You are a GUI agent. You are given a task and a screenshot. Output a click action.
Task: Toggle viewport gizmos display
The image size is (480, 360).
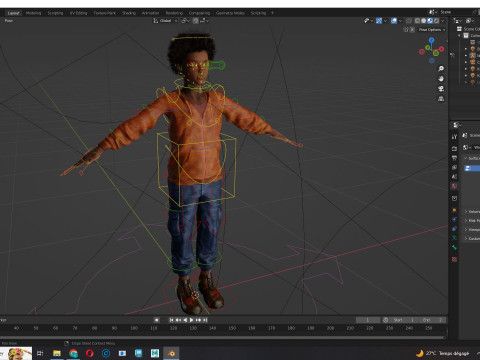click(379, 21)
